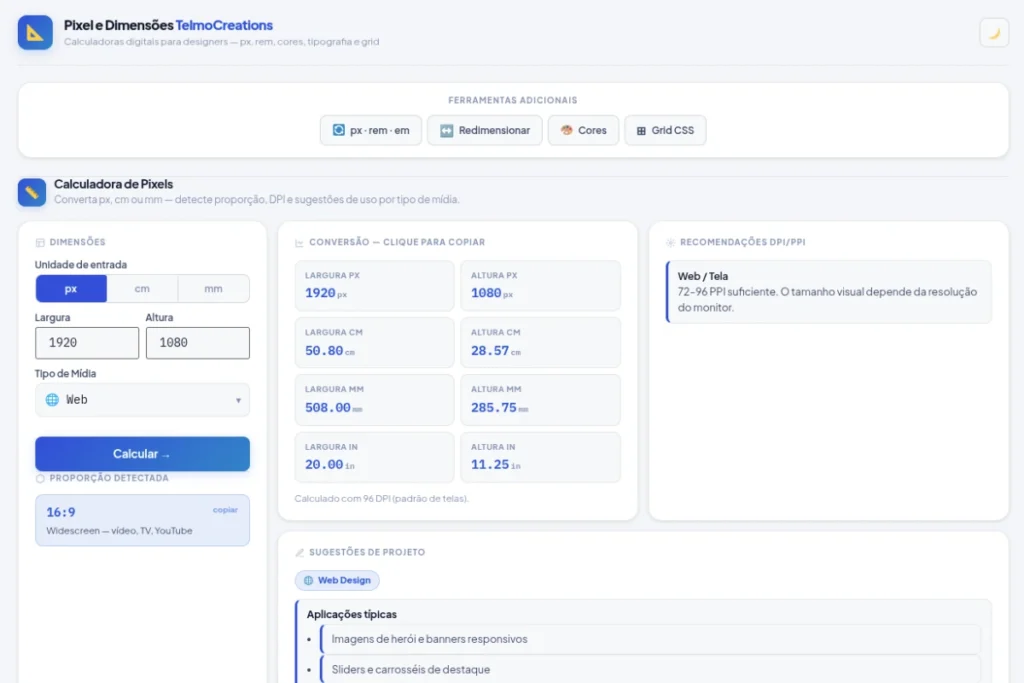1024x683 pixels.
Task: Toggle dark mode with the moon icon
Action: pyautogui.click(x=994, y=33)
